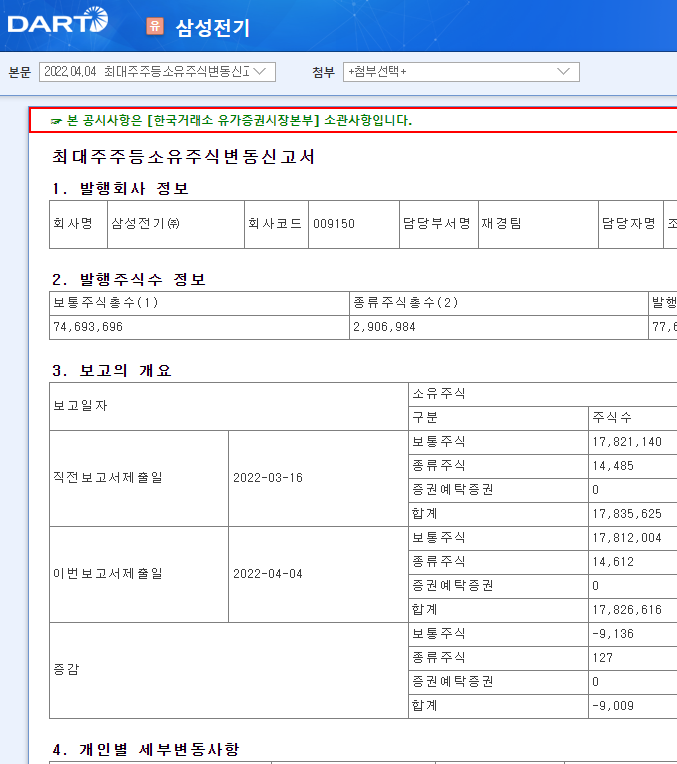
Task: Open the 본문 document dropdown
Action: coord(157,72)
